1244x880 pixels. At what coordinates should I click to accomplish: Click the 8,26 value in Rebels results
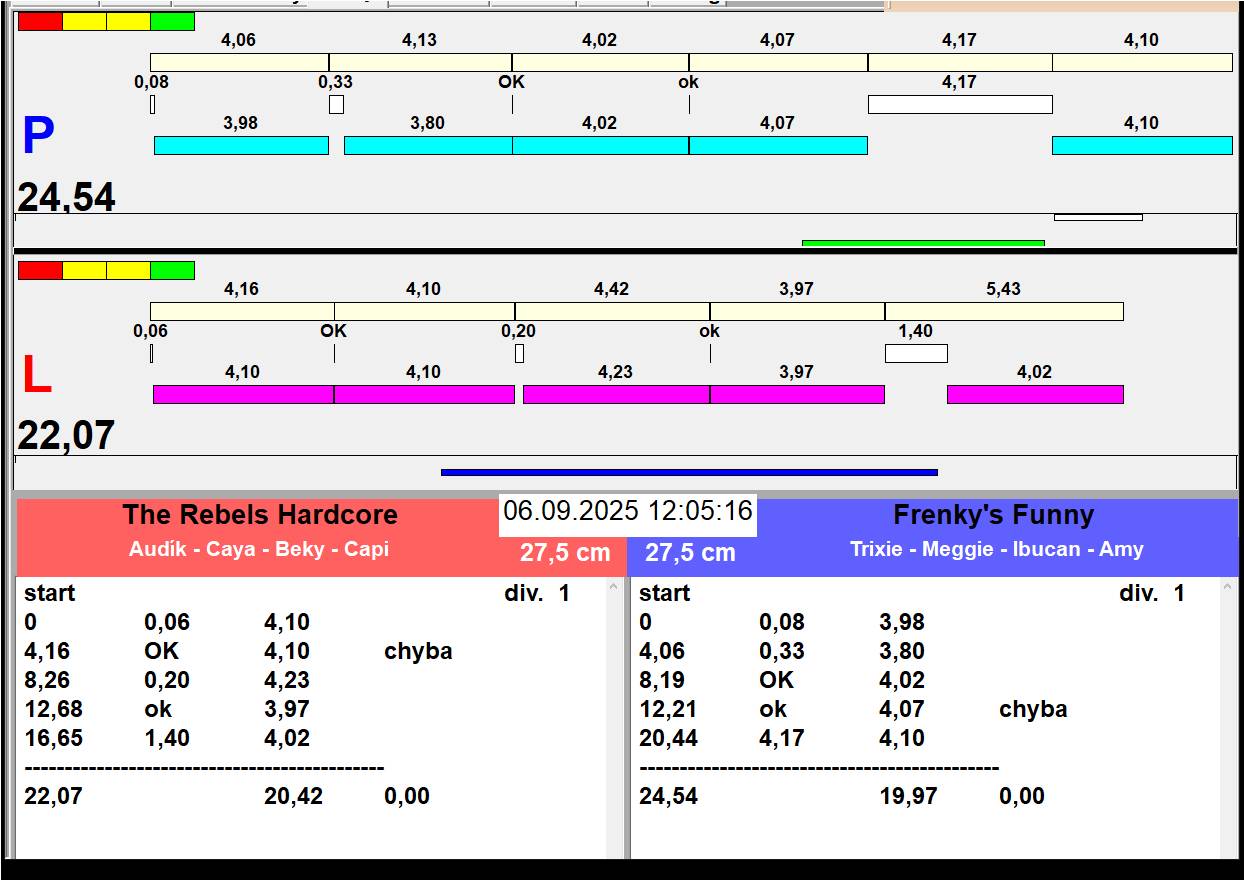47,680
